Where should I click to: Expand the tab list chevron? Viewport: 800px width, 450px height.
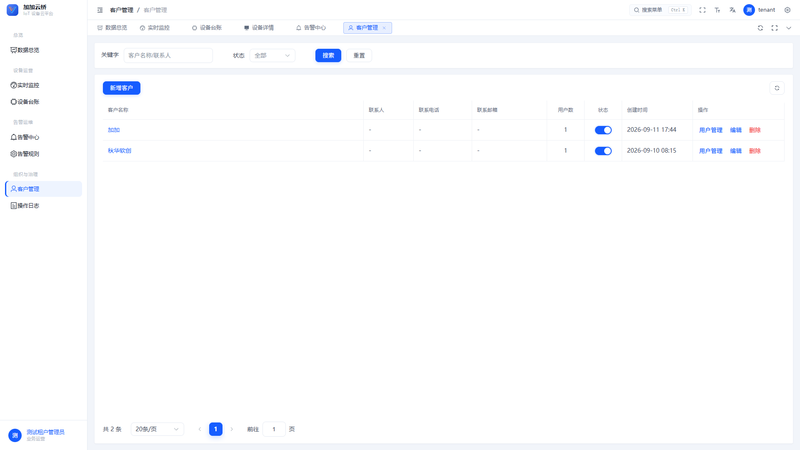tap(788, 28)
